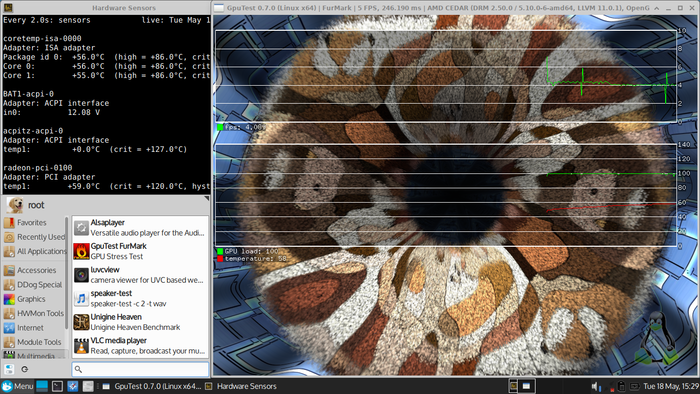The width and height of the screenshot is (700, 394).
Task: Click the green GPU load legend square
Action: tap(220, 251)
